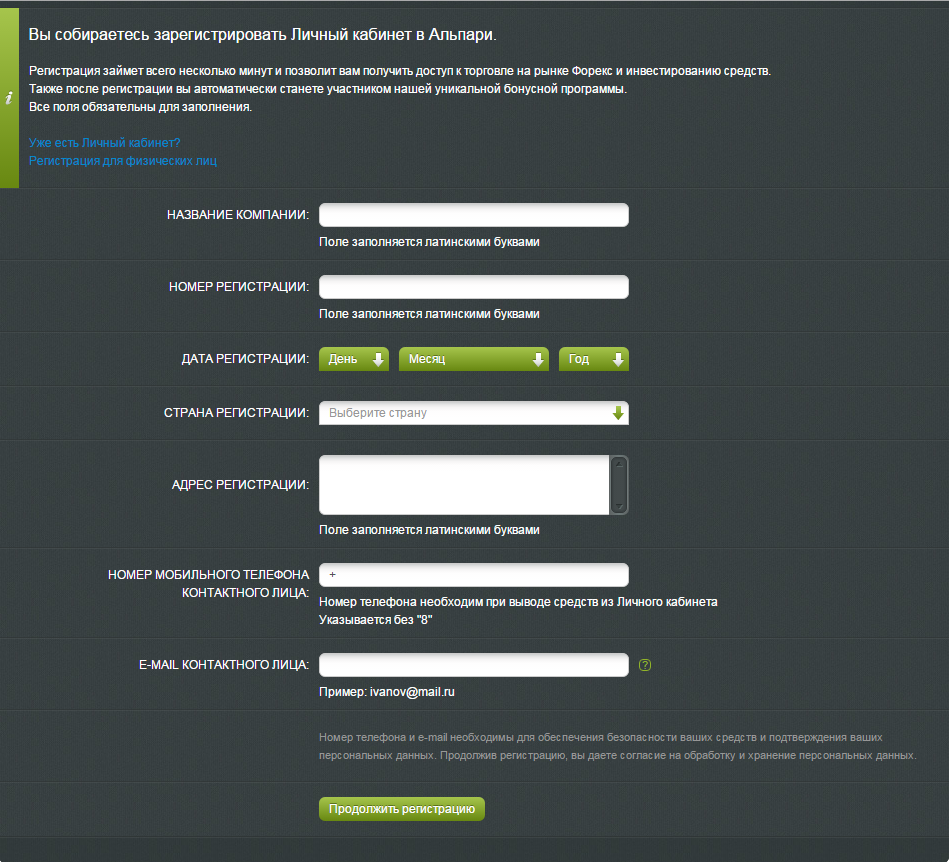Expand the 'Выберите страну' country dropdown
This screenshot has height=862, width=949.
[473, 413]
